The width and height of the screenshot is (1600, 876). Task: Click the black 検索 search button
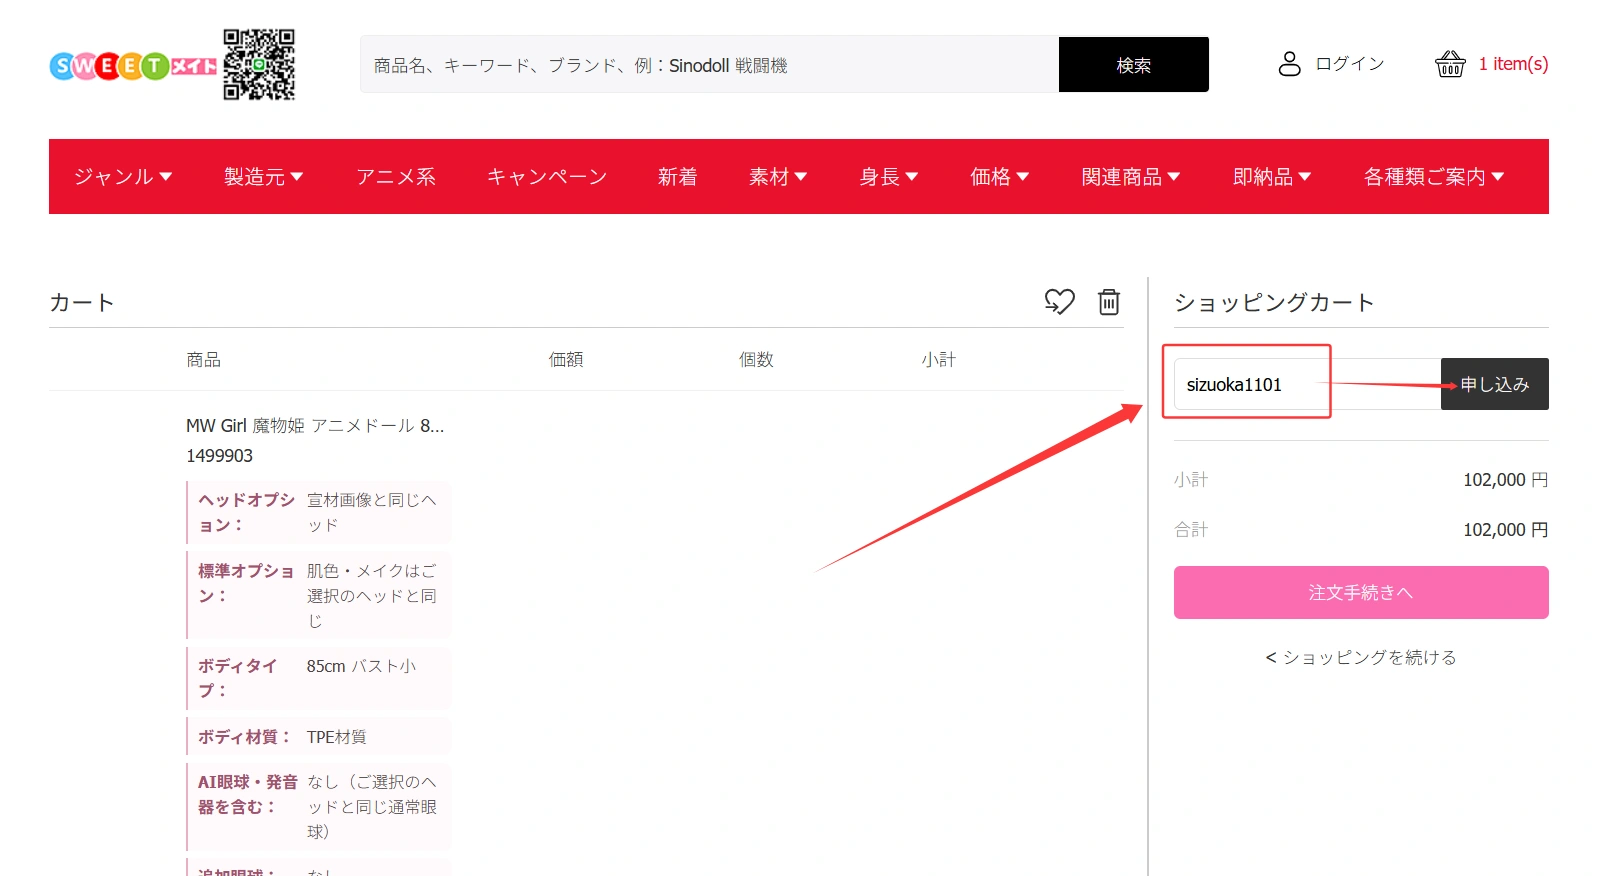click(x=1134, y=65)
